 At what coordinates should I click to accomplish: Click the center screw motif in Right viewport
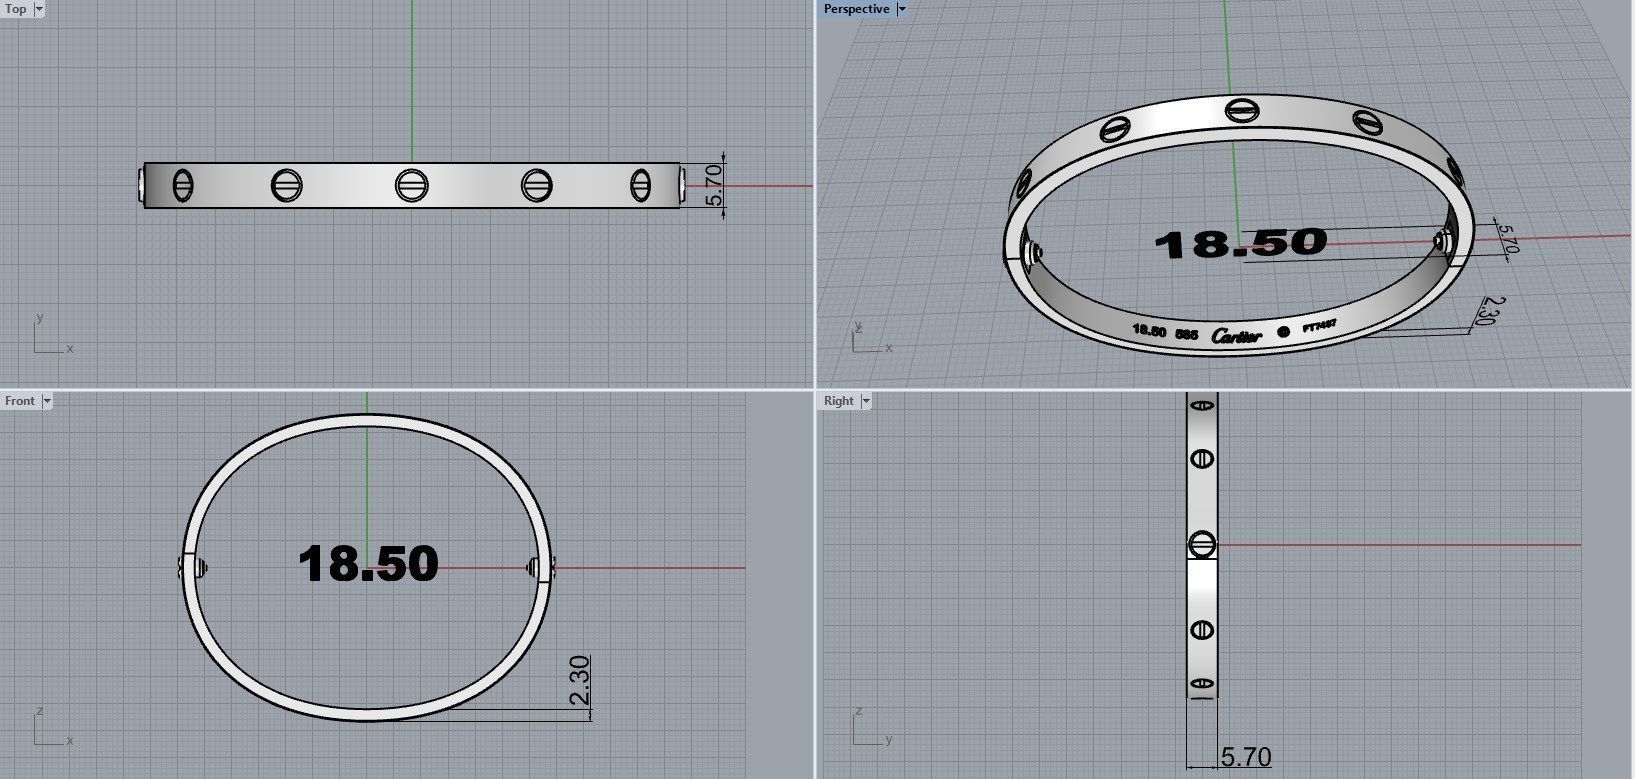click(x=1202, y=545)
